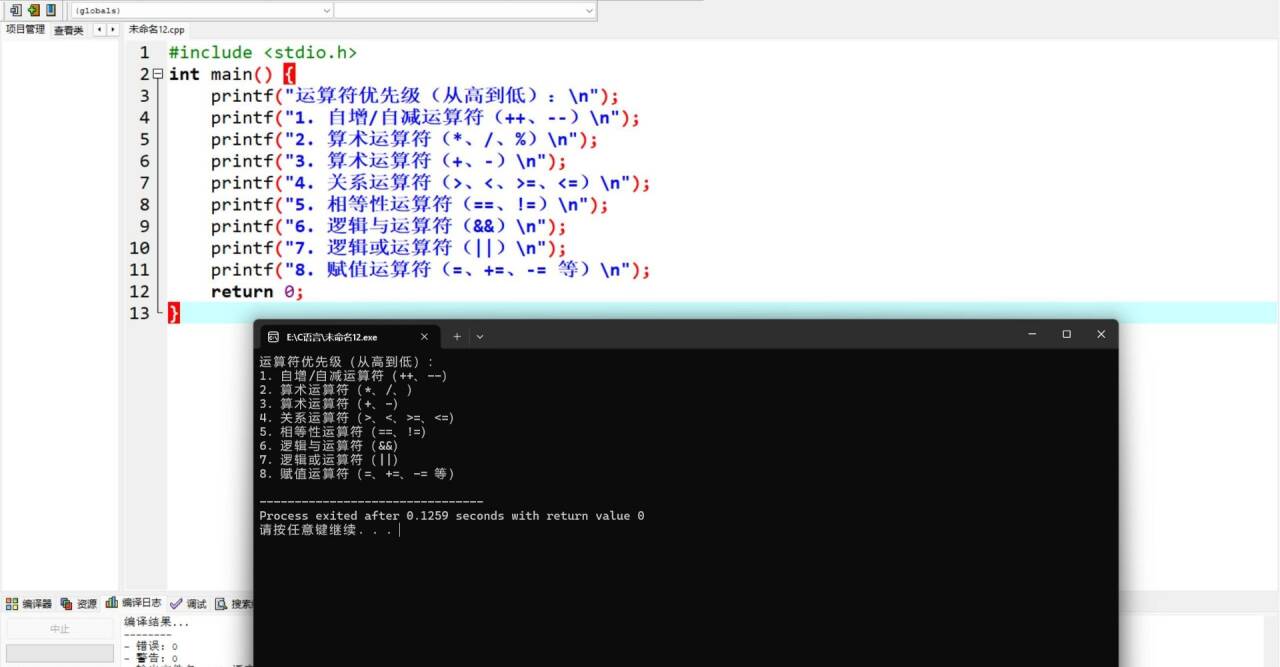The width and height of the screenshot is (1280, 667).
Task: Switch to the 查看类 tab
Action: coord(69,29)
